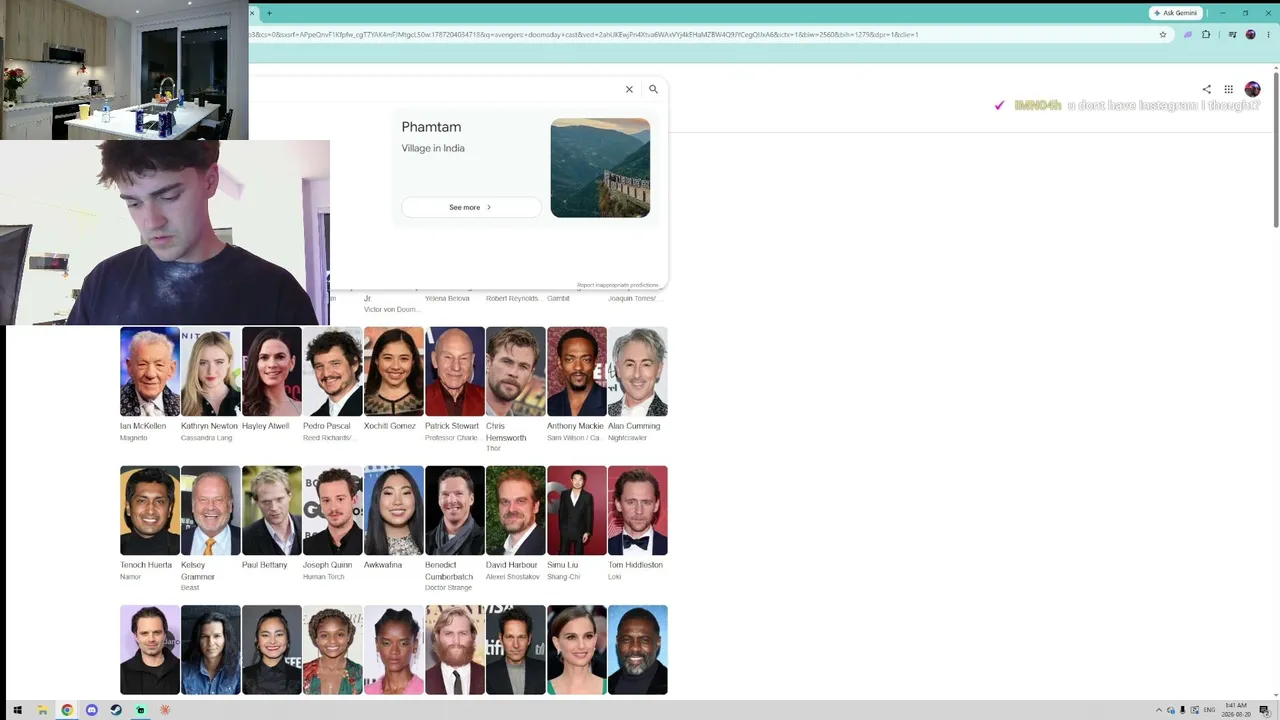Open the notification center icon
Image resolution: width=1280 pixels, height=720 pixels.
1264,710
